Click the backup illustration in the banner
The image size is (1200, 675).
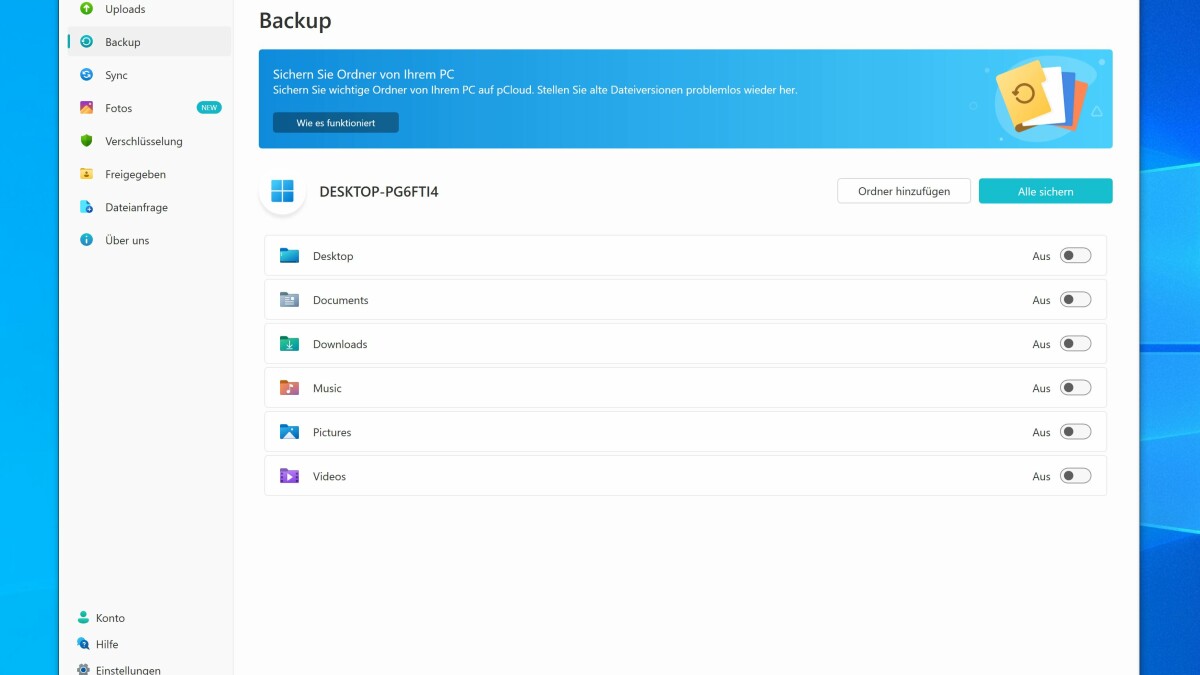[1042, 97]
